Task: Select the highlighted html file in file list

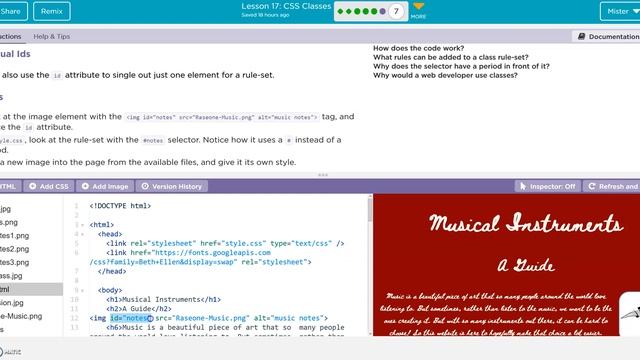Action: point(31,289)
